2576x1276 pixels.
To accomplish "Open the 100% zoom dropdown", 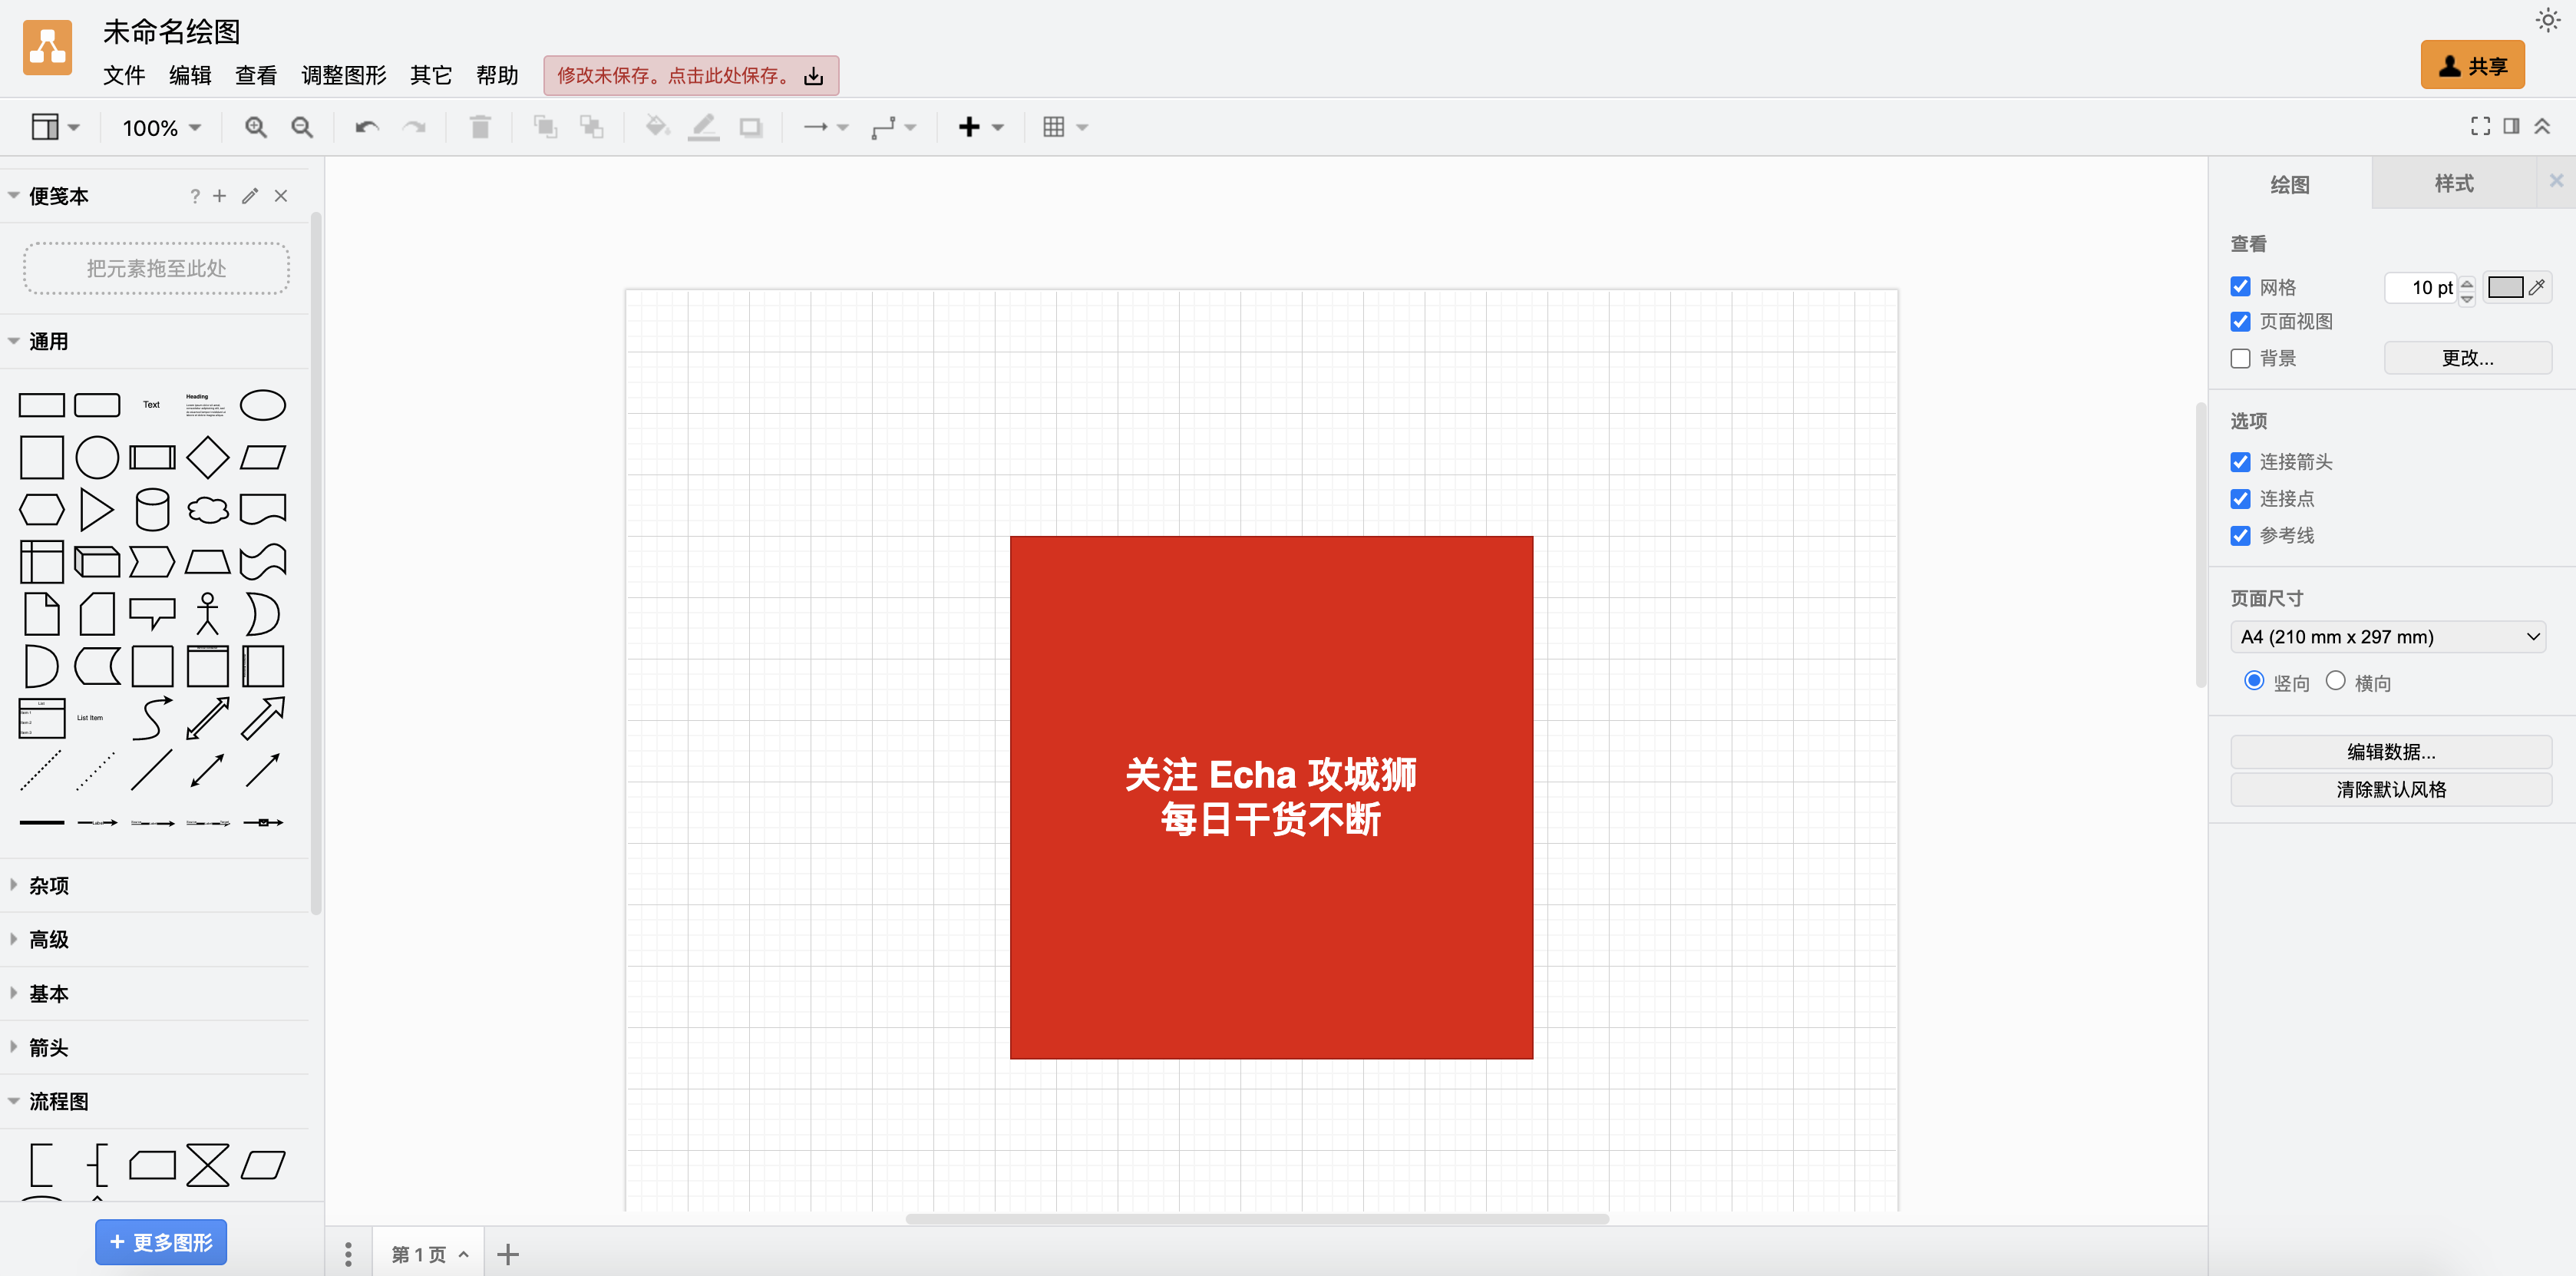I will click(162, 128).
